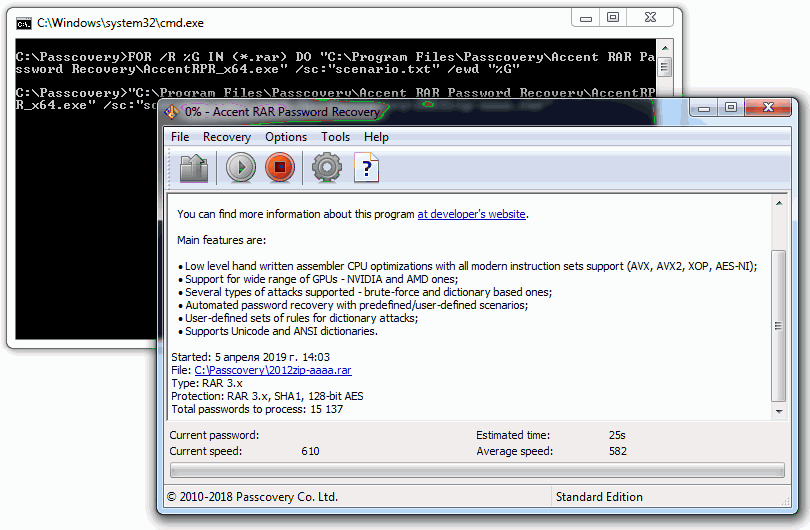The height and width of the screenshot is (530, 810).
Task: Click the cmd.exe window scroll up arrow
Action: pyautogui.click(x=665, y=48)
